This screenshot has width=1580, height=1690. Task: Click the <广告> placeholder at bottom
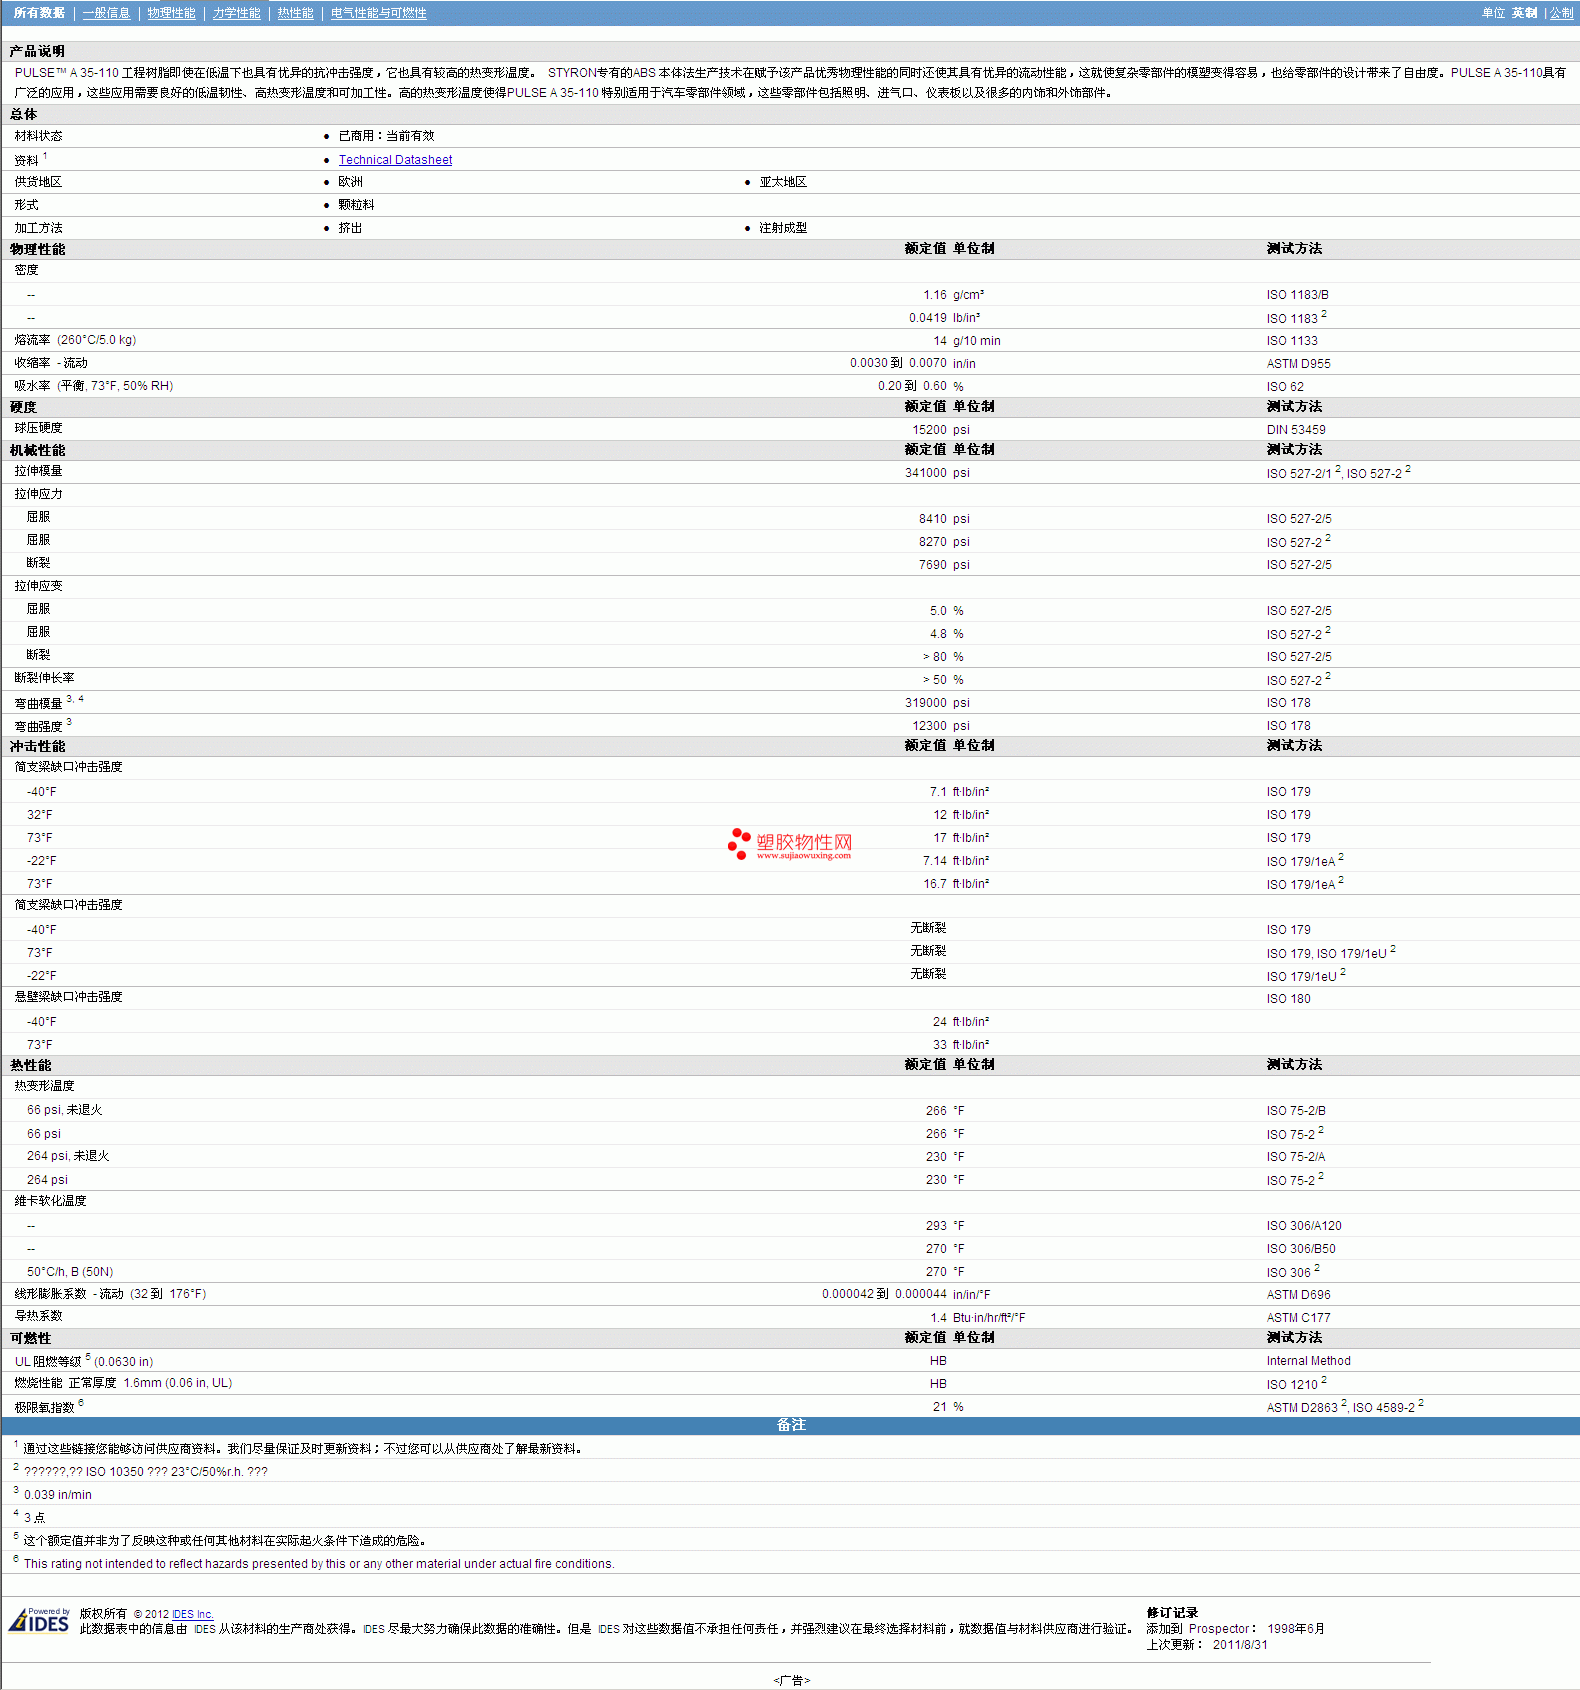[791, 1680]
